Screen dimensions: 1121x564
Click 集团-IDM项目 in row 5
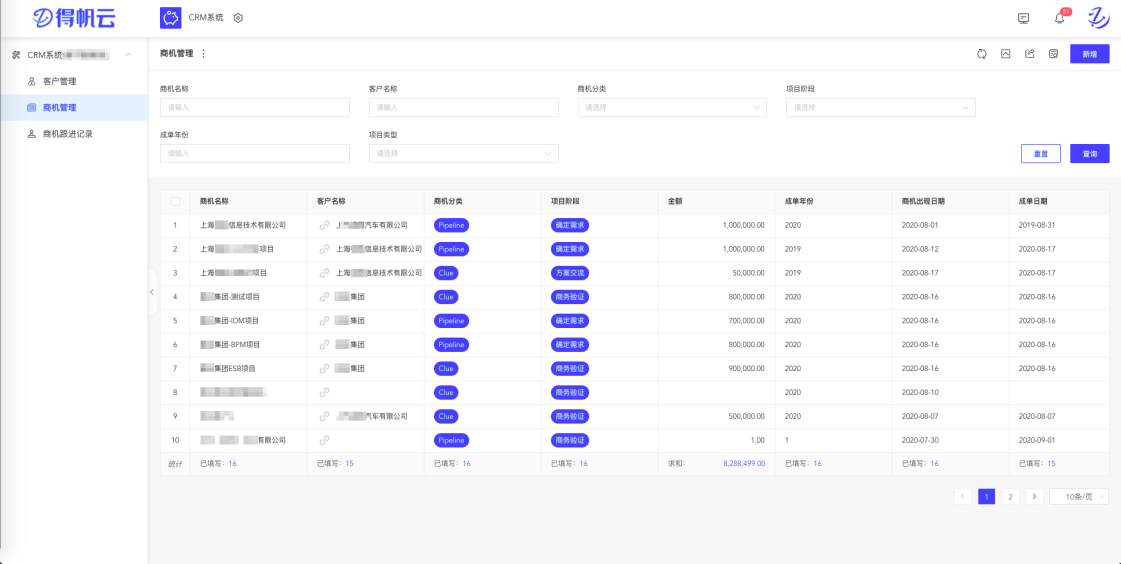tap(237, 321)
